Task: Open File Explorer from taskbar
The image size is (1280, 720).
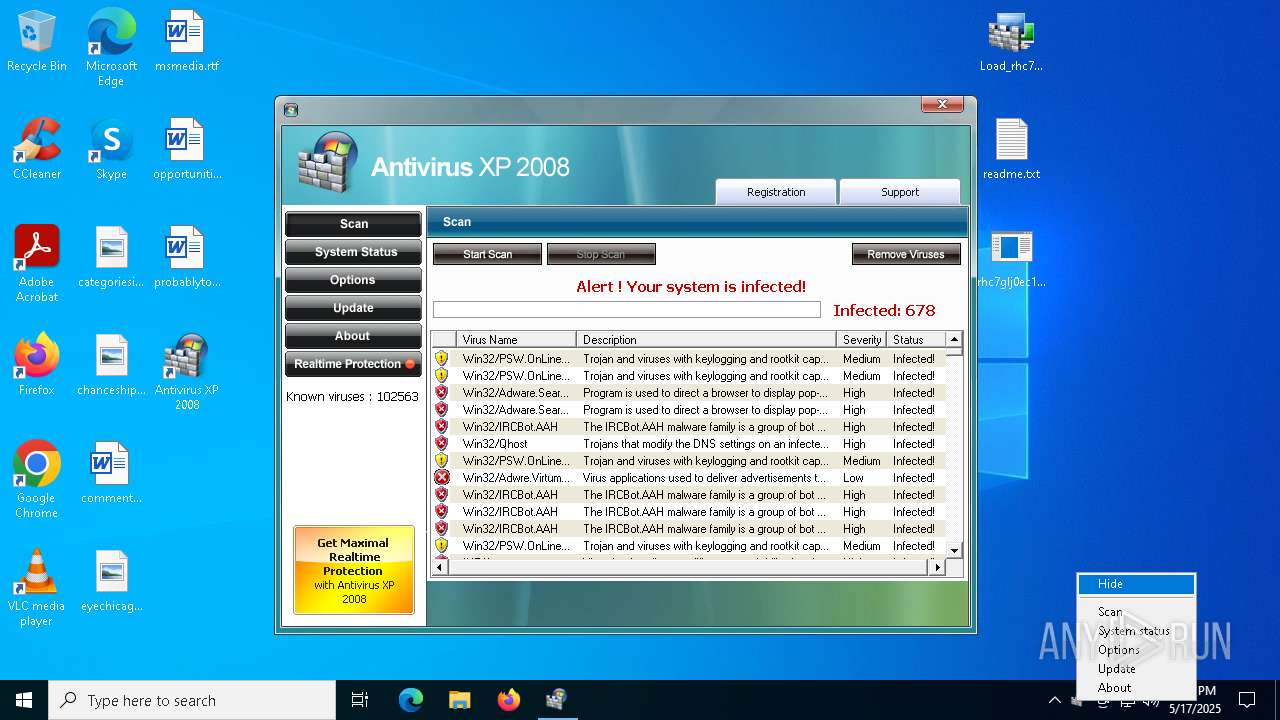Action: (459, 700)
